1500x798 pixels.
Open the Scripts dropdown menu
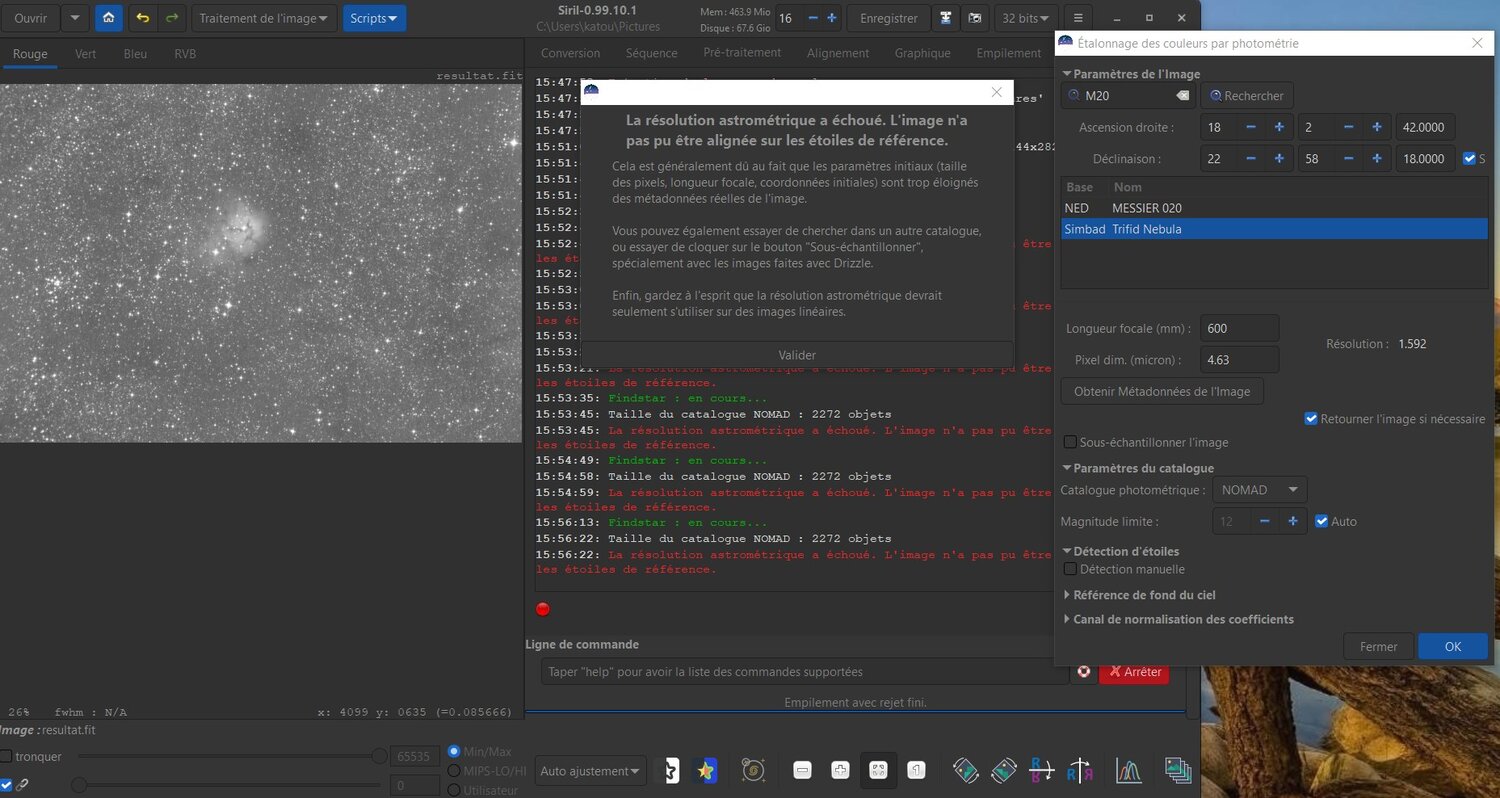[x=375, y=18]
